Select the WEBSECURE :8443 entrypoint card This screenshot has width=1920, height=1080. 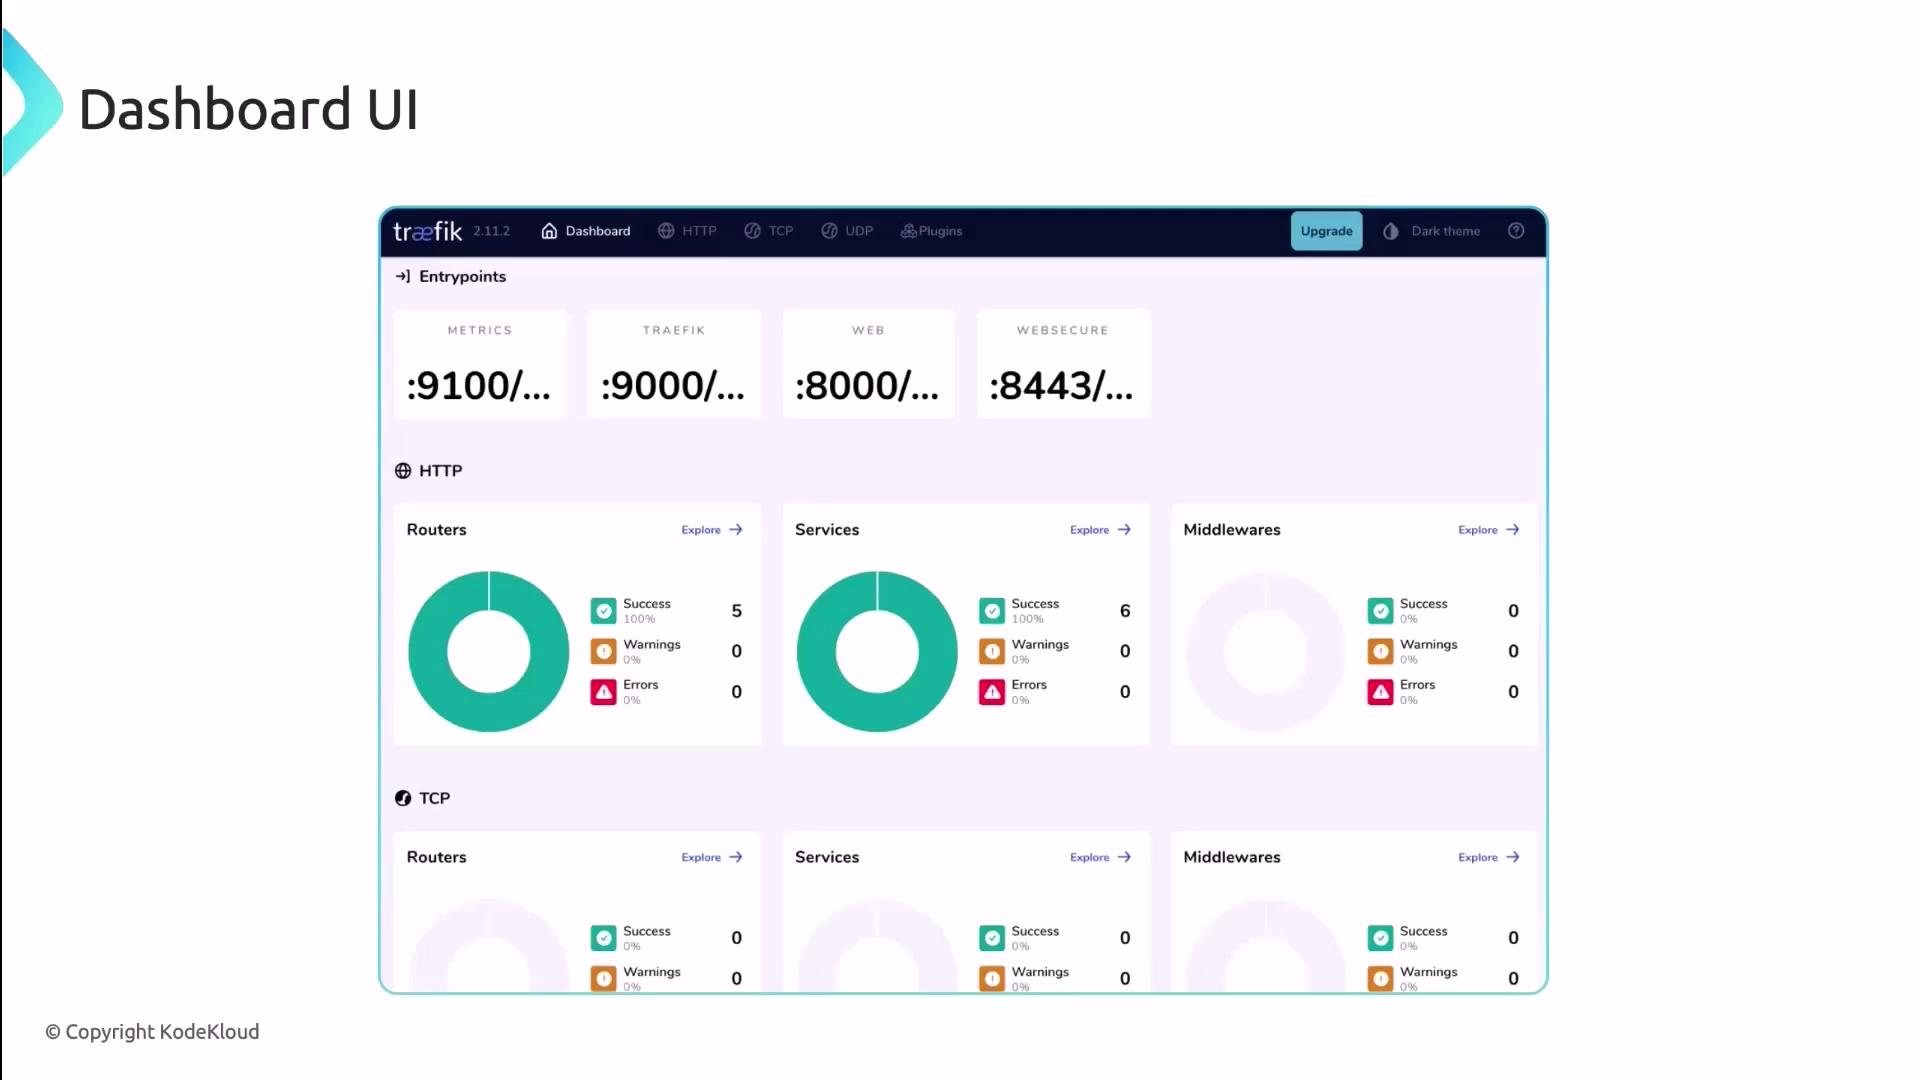point(1062,364)
